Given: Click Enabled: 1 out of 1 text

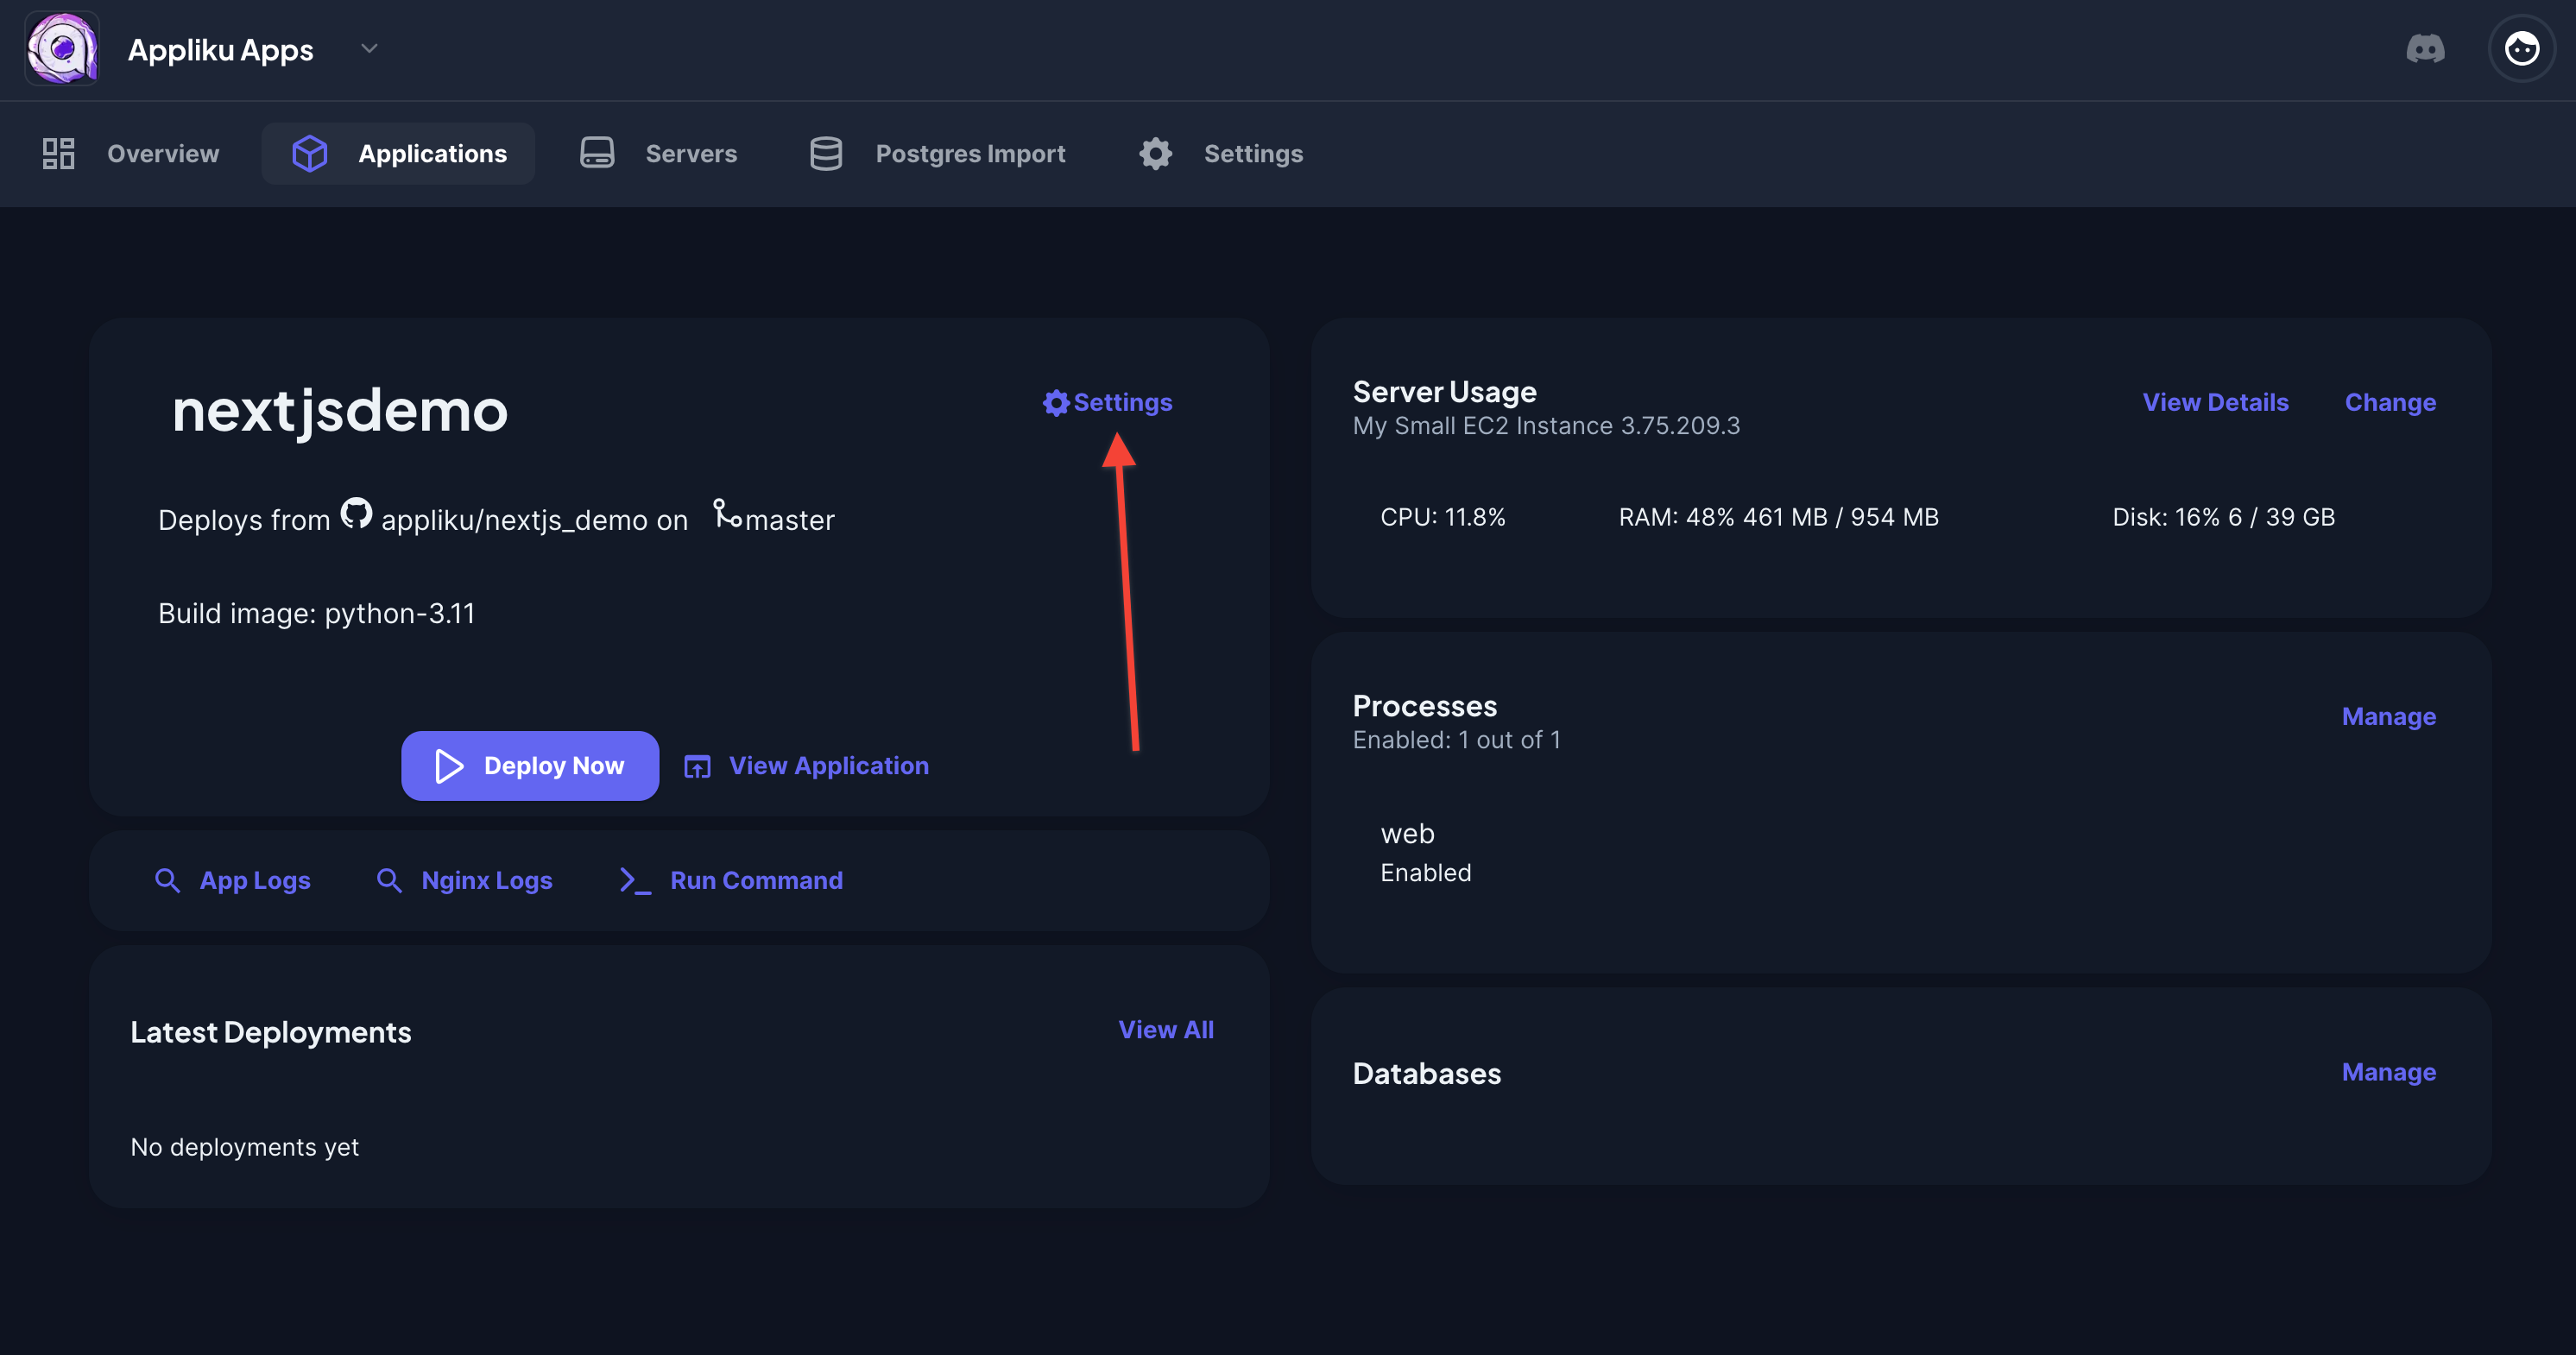Looking at the screenshot, I should click(x=1456, y=740).
